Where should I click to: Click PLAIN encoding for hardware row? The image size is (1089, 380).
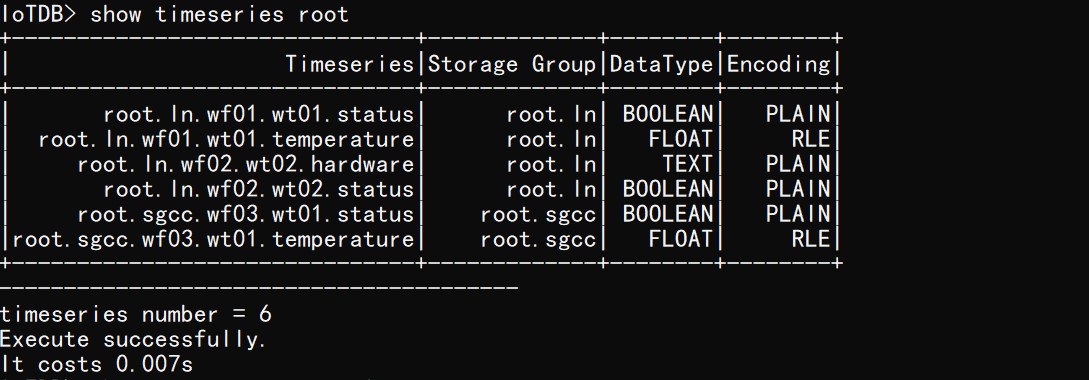797,164
